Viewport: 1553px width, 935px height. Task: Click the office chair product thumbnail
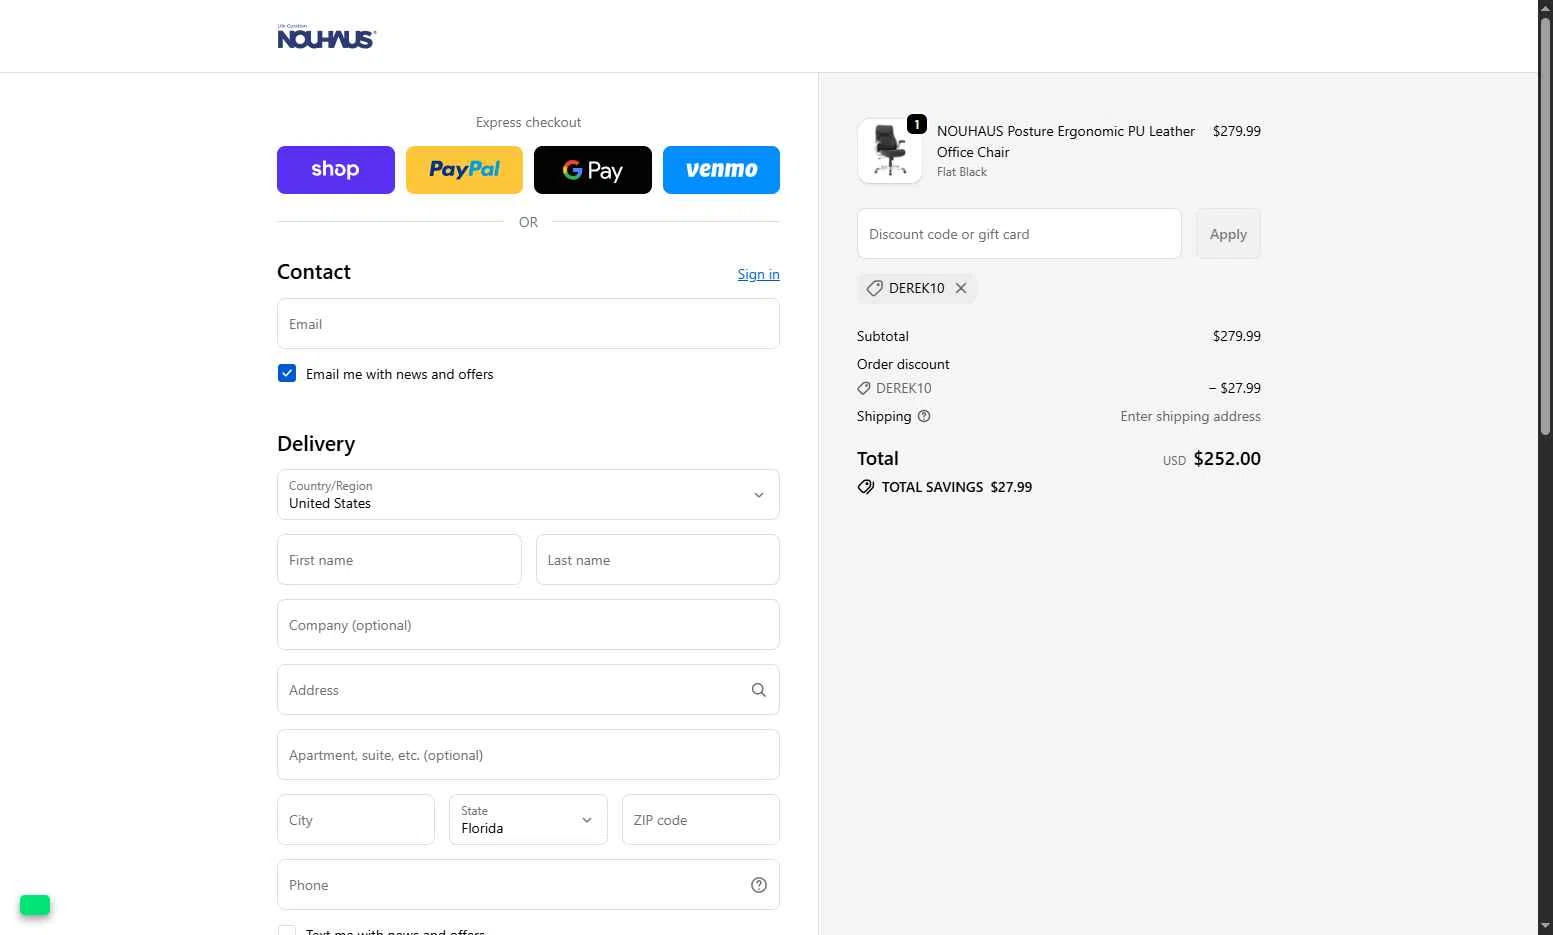[x=890, y=151]
